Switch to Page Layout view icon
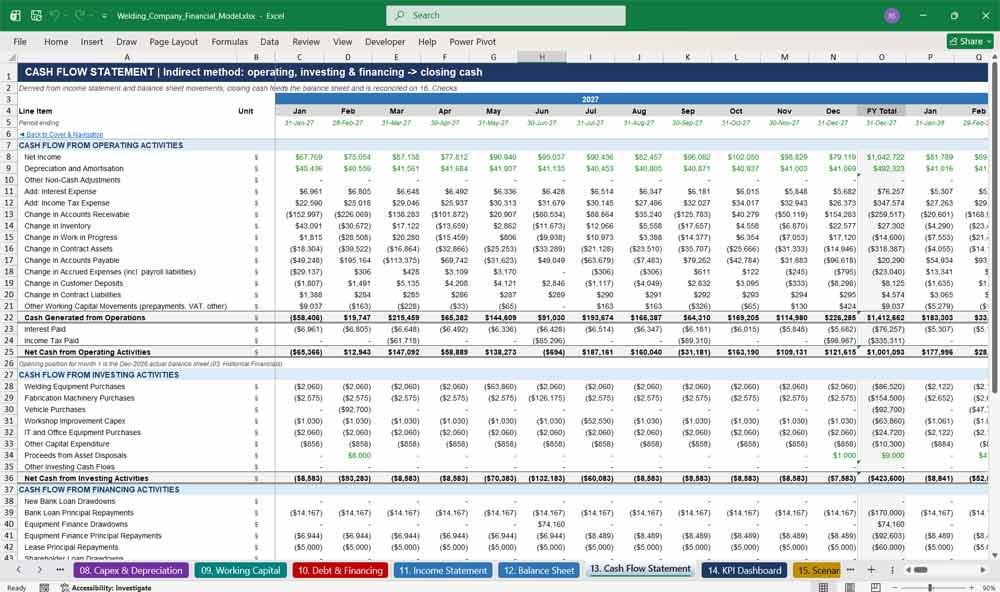The height and width of the screenshot is (592, 1000). [x=849, y=587]
